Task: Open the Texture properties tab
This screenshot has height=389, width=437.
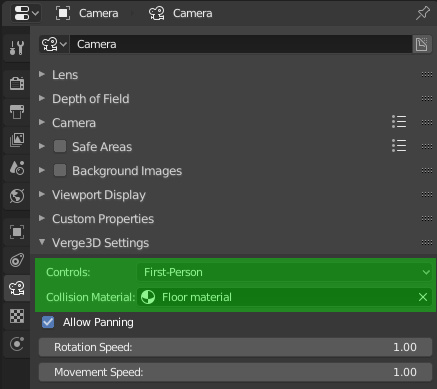Action: 17,316
